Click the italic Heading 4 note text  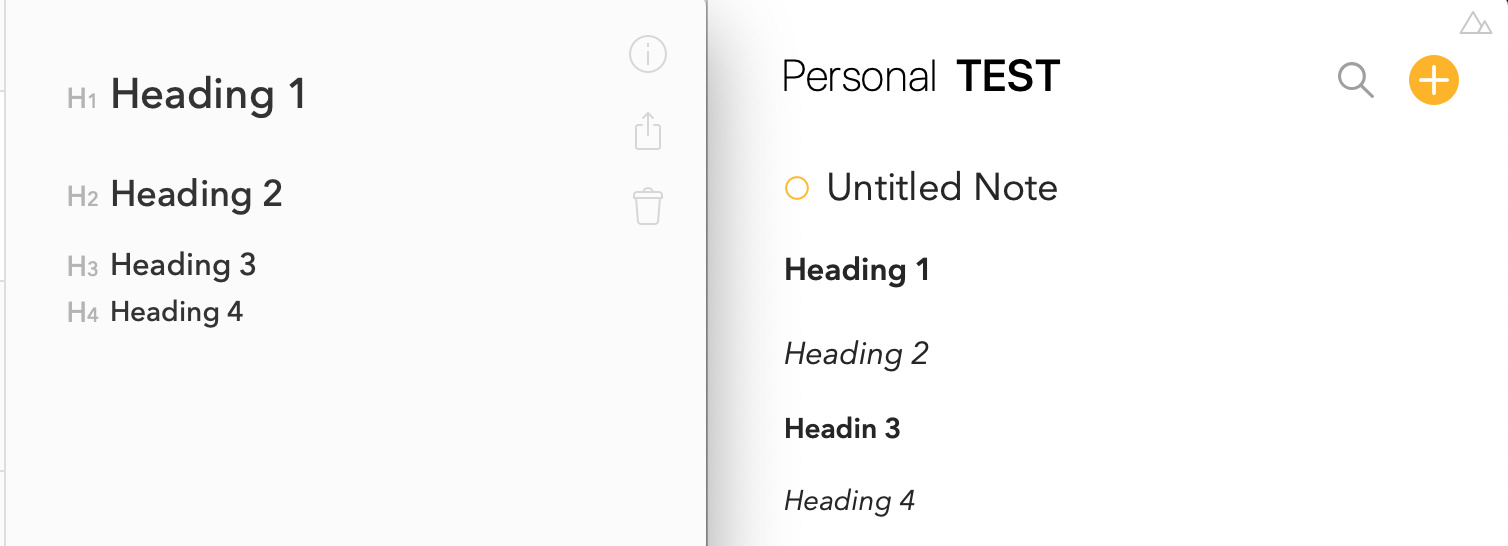849,501
